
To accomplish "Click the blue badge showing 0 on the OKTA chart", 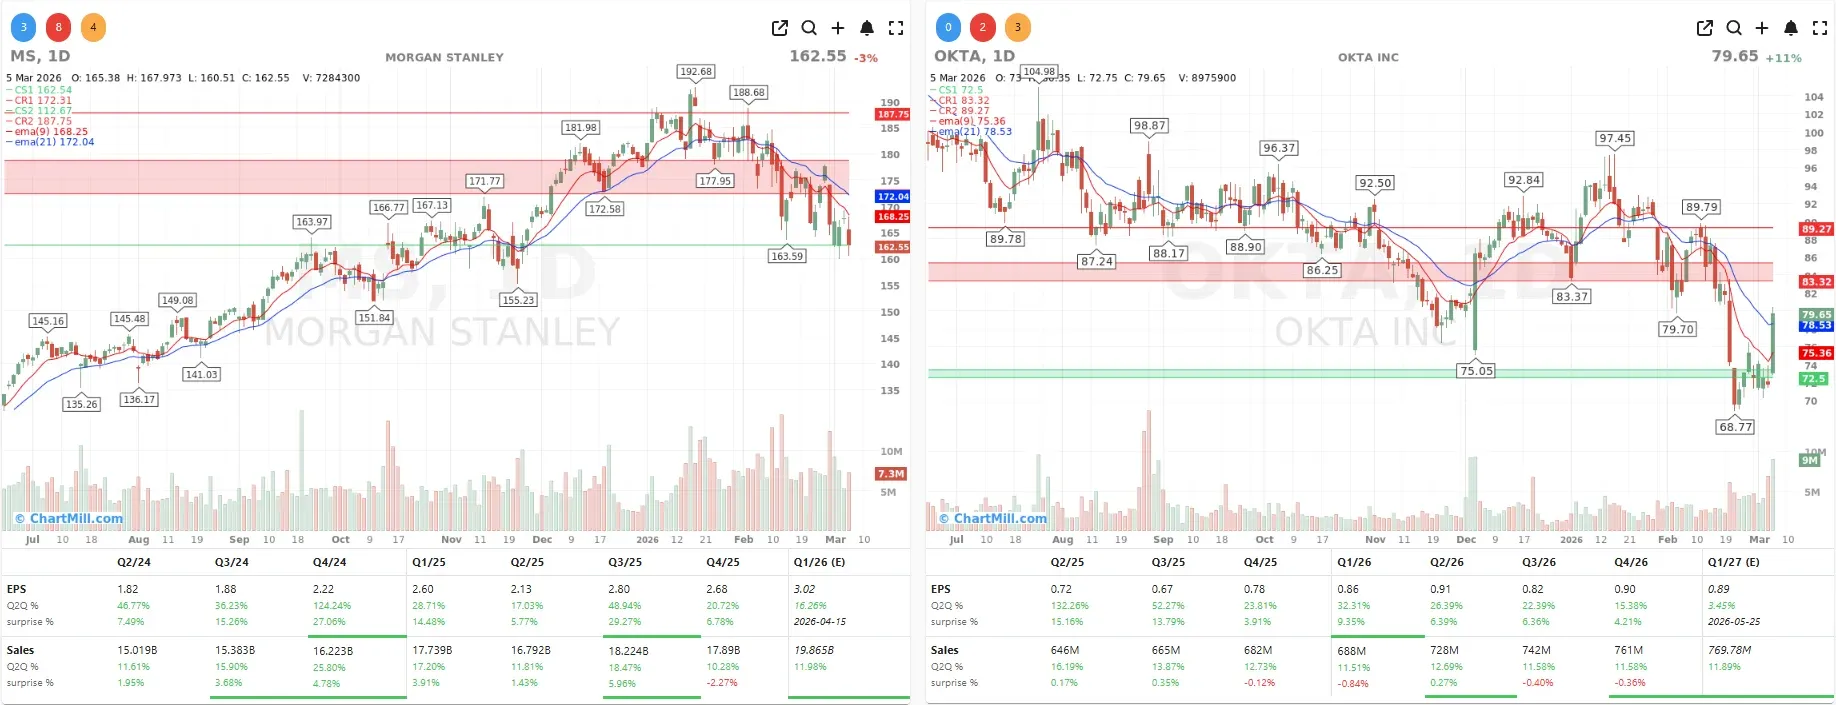I will click(x=948, y=27).
